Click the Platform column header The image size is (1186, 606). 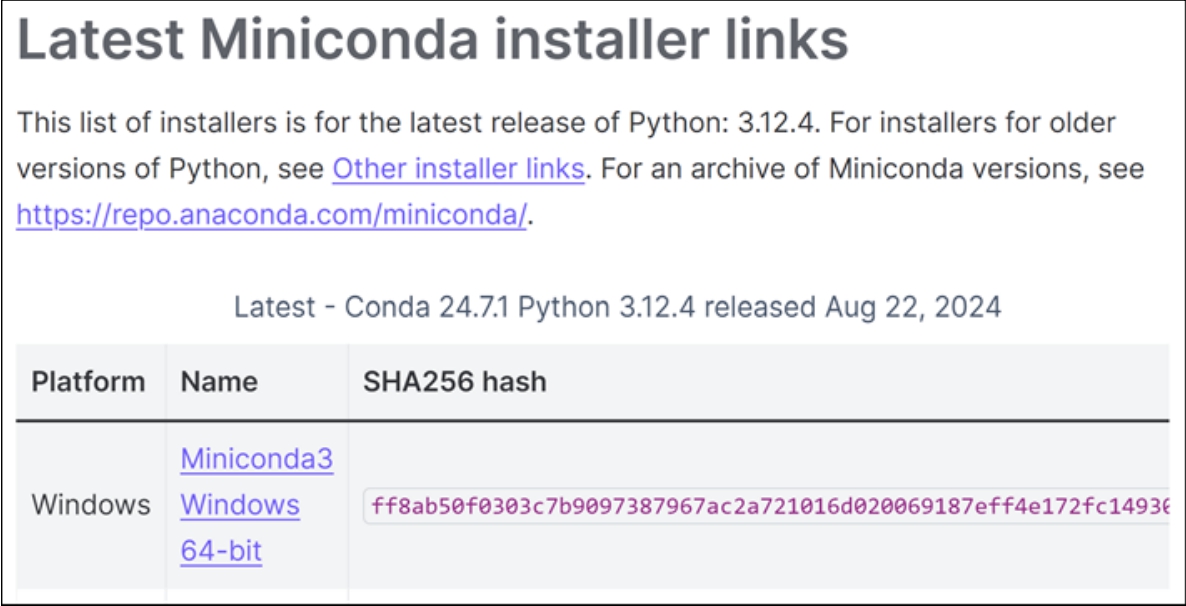[x=88, y=381]
